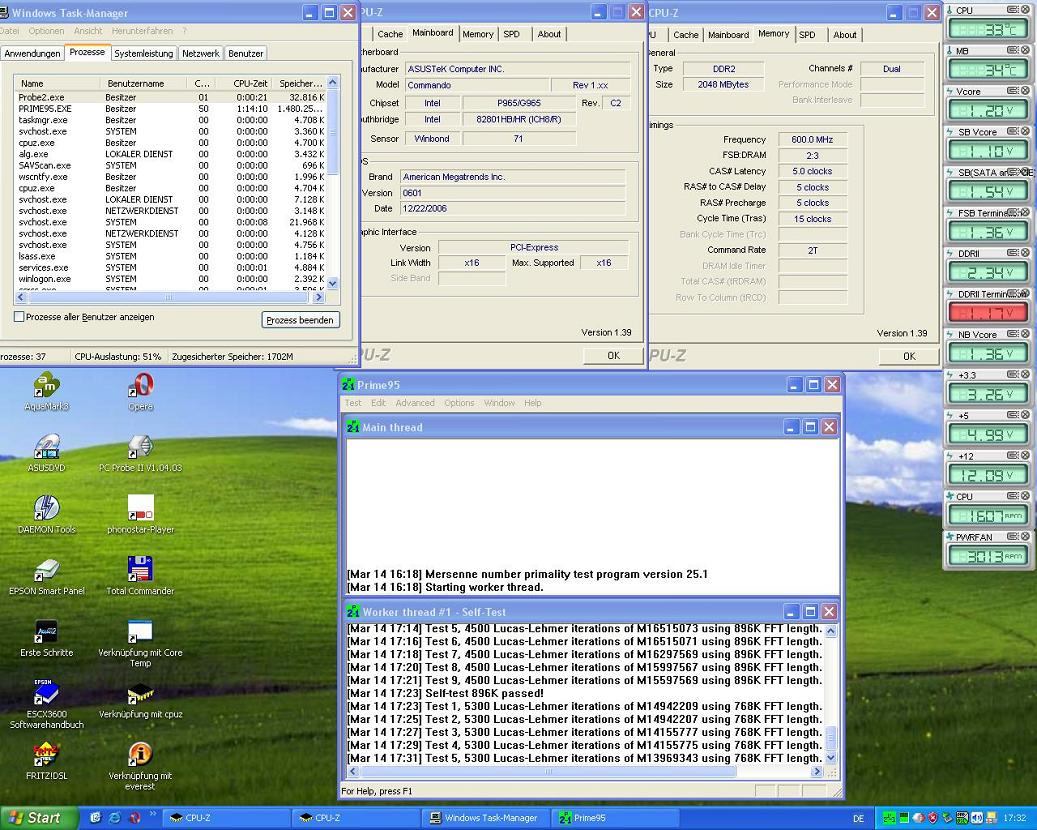Close the MB 34°C sensor panel
This screenshot has height=830, width=1037.
[x=1025, y=50]
